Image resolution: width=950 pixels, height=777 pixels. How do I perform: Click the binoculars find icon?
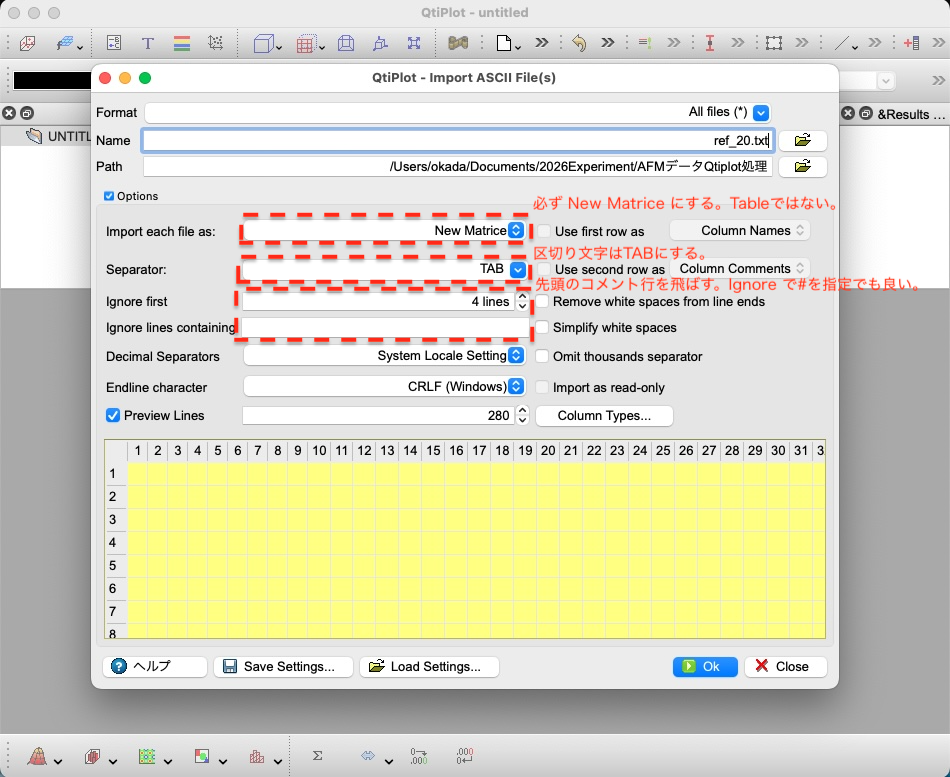458,43
